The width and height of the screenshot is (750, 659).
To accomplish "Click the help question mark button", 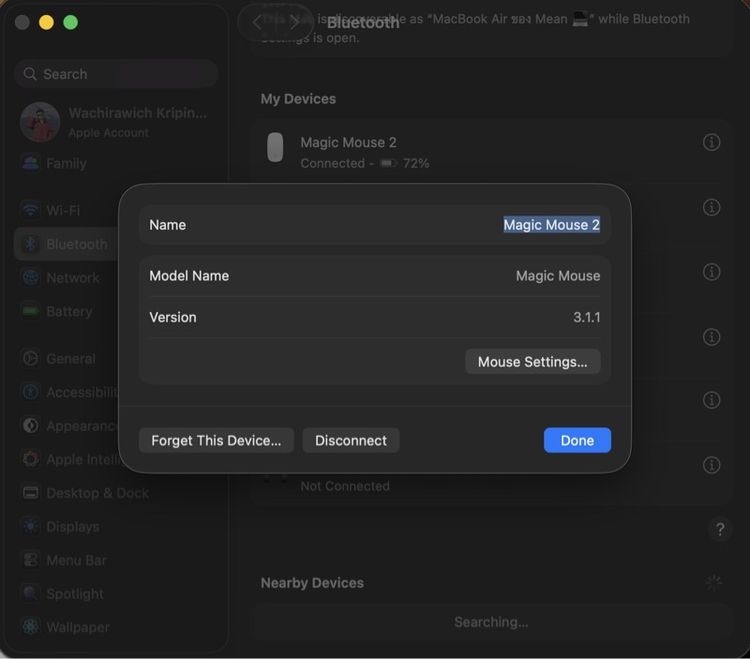I will pos(719,529).
